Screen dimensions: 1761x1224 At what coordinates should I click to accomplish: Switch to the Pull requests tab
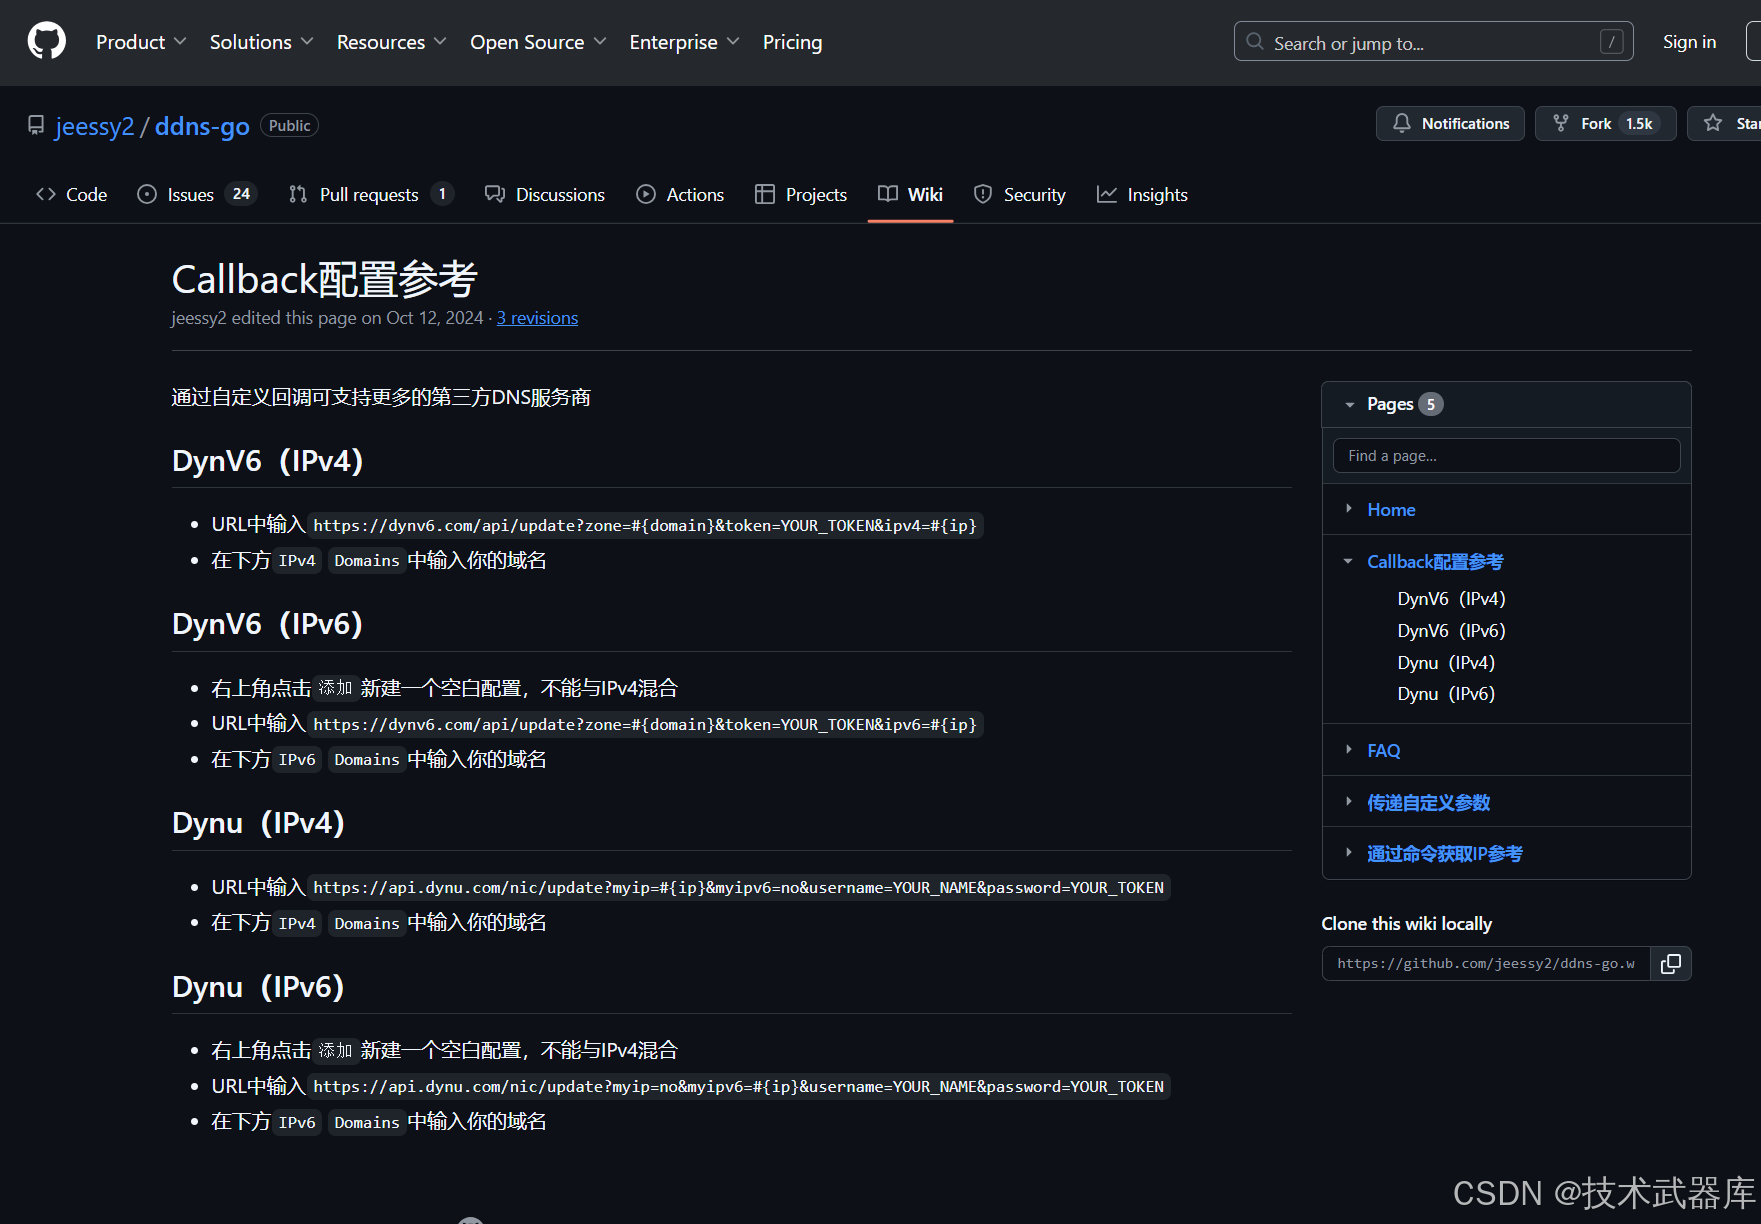[x=371, y=194]
